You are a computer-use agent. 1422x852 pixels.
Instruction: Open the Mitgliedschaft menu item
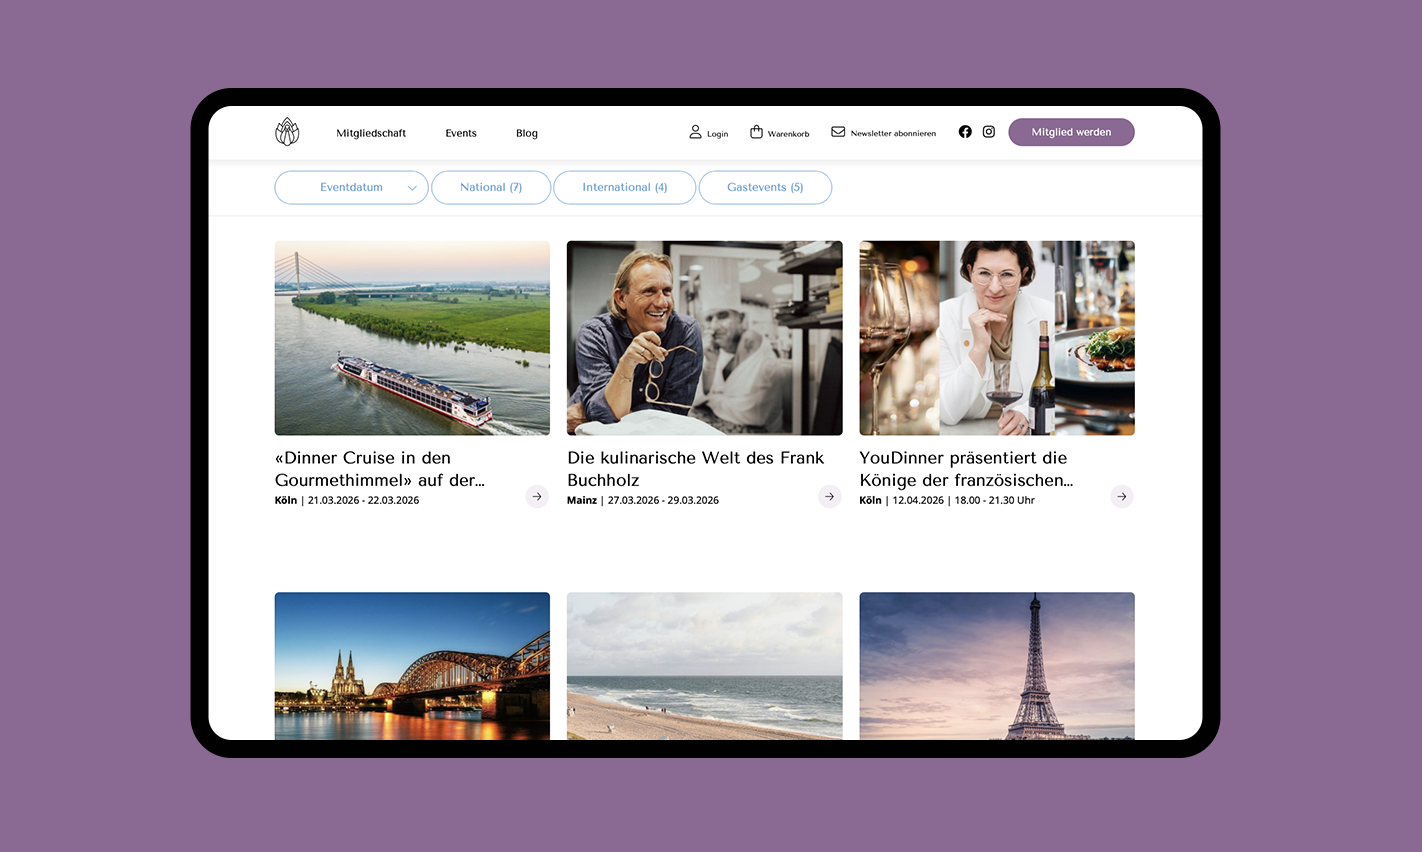coord(371,132)
